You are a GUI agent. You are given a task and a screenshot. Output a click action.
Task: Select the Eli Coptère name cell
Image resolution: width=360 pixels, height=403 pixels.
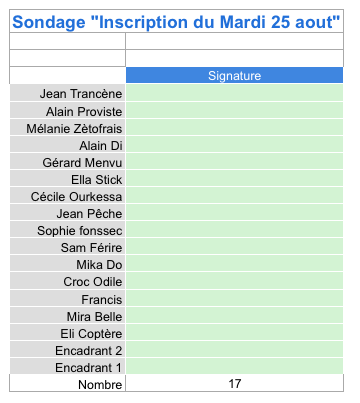coord(68,333)
